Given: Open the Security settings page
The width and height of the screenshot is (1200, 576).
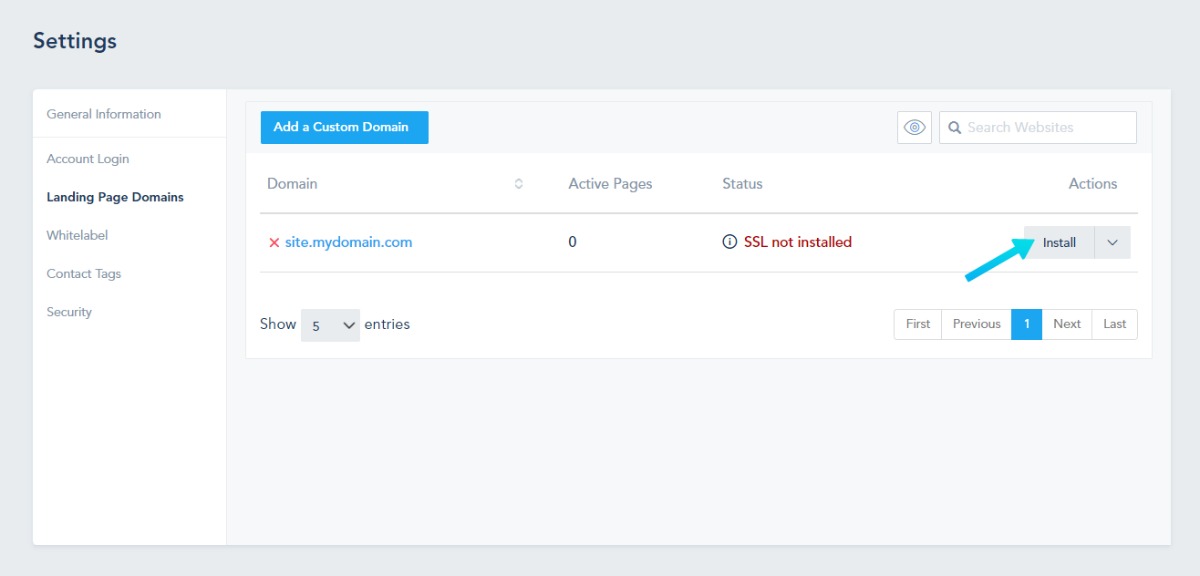Looking at the screenshot, I should pos(69,312).
